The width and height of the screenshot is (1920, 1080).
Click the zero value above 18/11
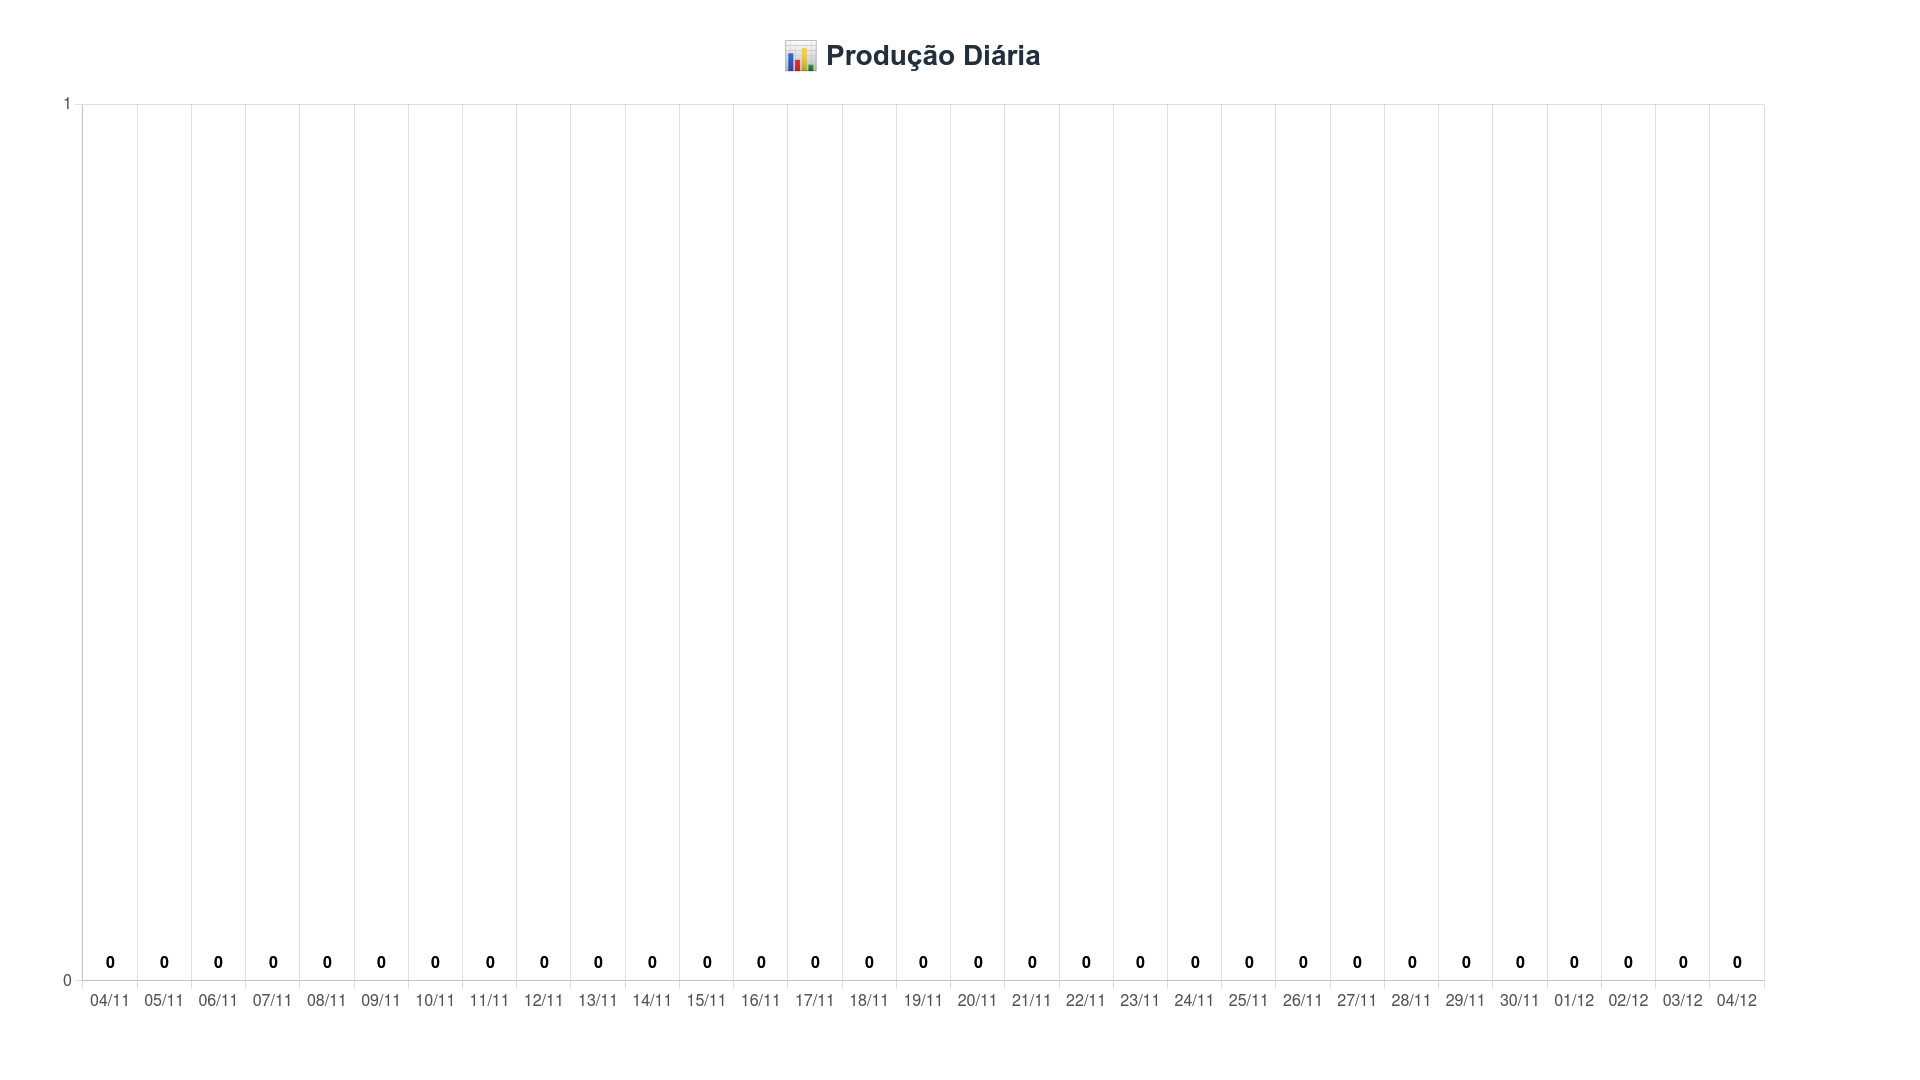pos(869,962)
